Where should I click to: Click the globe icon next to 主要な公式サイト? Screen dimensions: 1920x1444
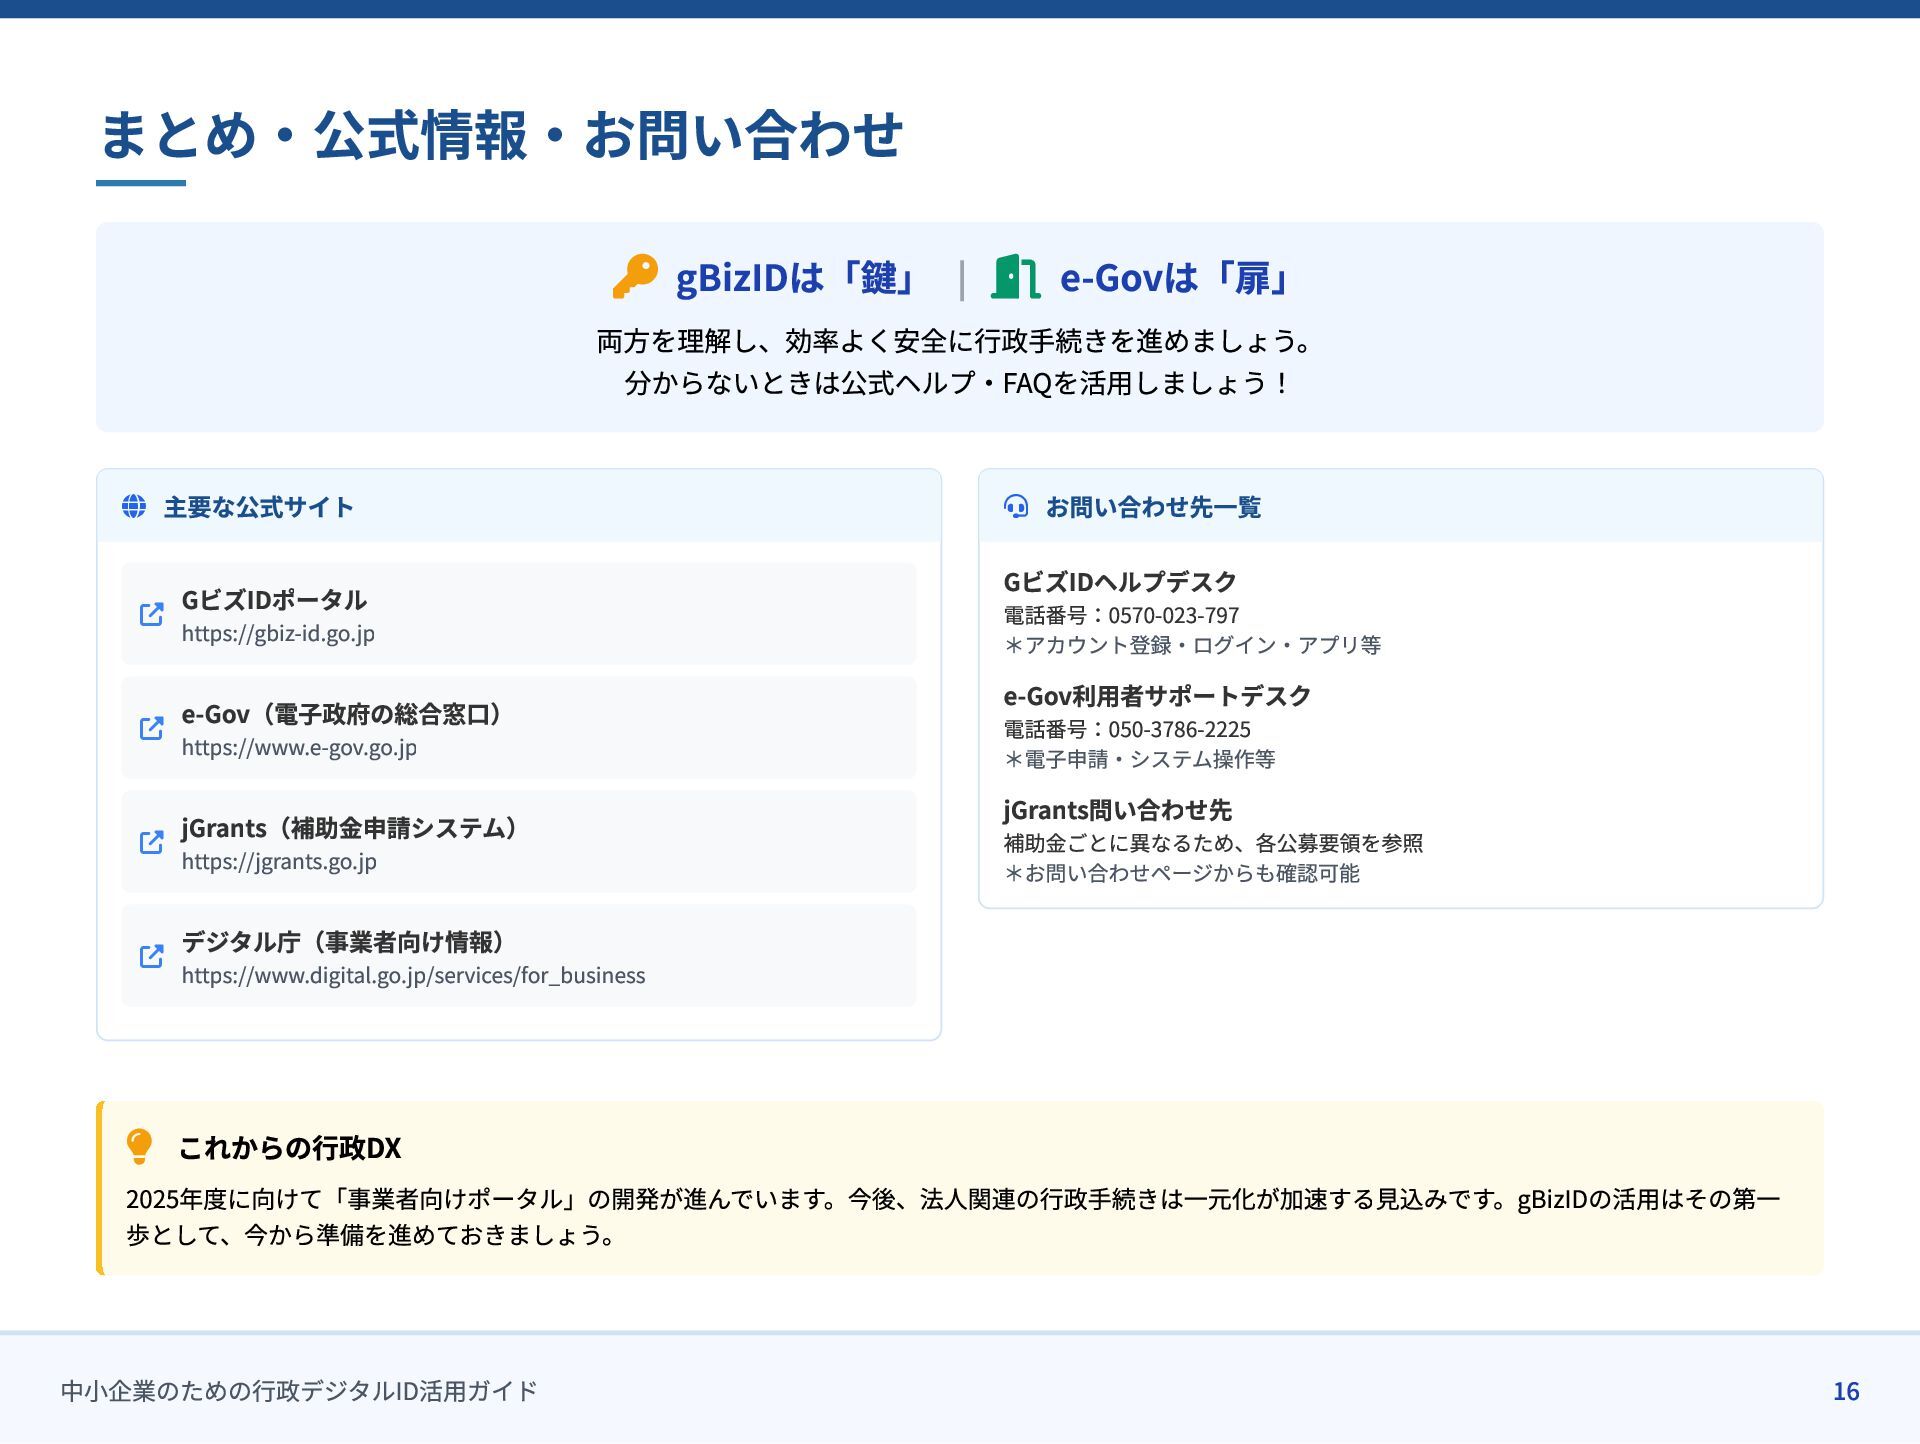[134, 507]
